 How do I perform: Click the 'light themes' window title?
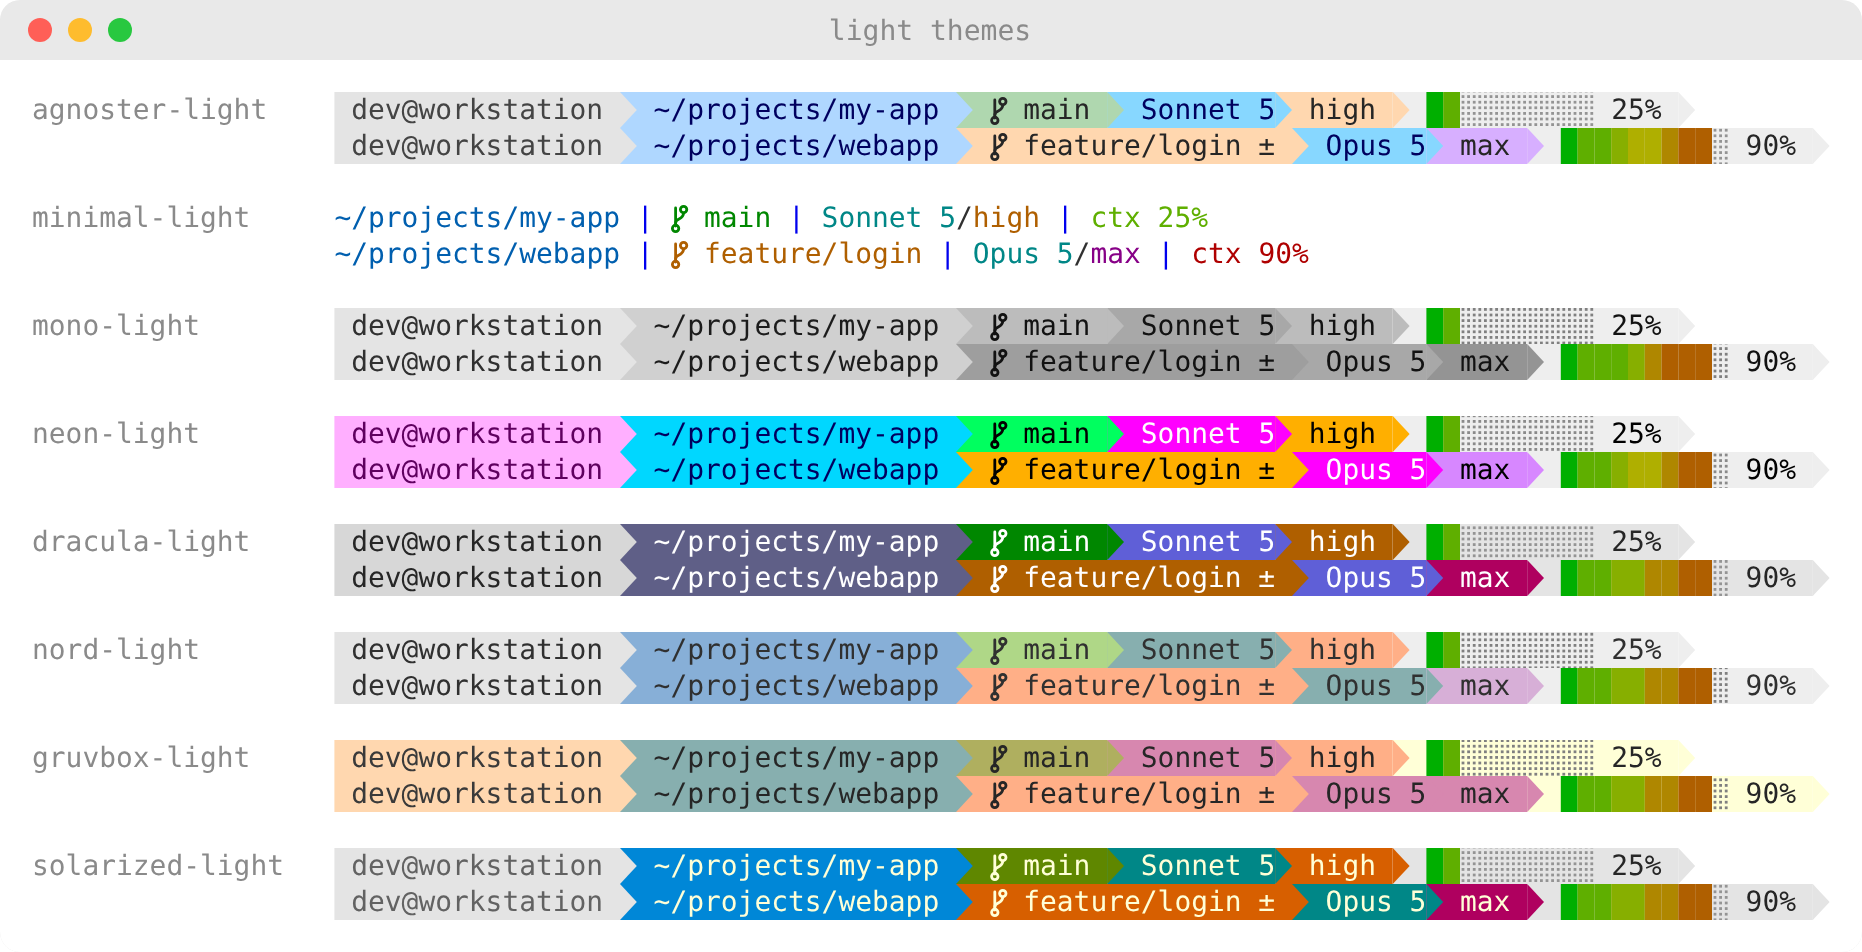[930, 31]
